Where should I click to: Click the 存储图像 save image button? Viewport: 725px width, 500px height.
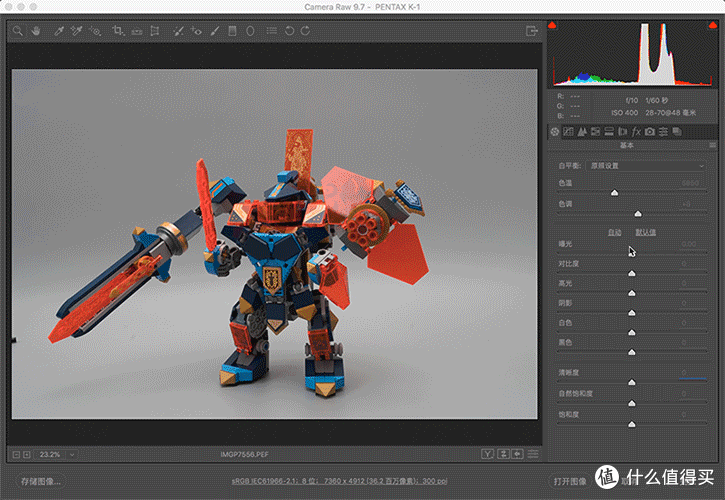point(41,481)
